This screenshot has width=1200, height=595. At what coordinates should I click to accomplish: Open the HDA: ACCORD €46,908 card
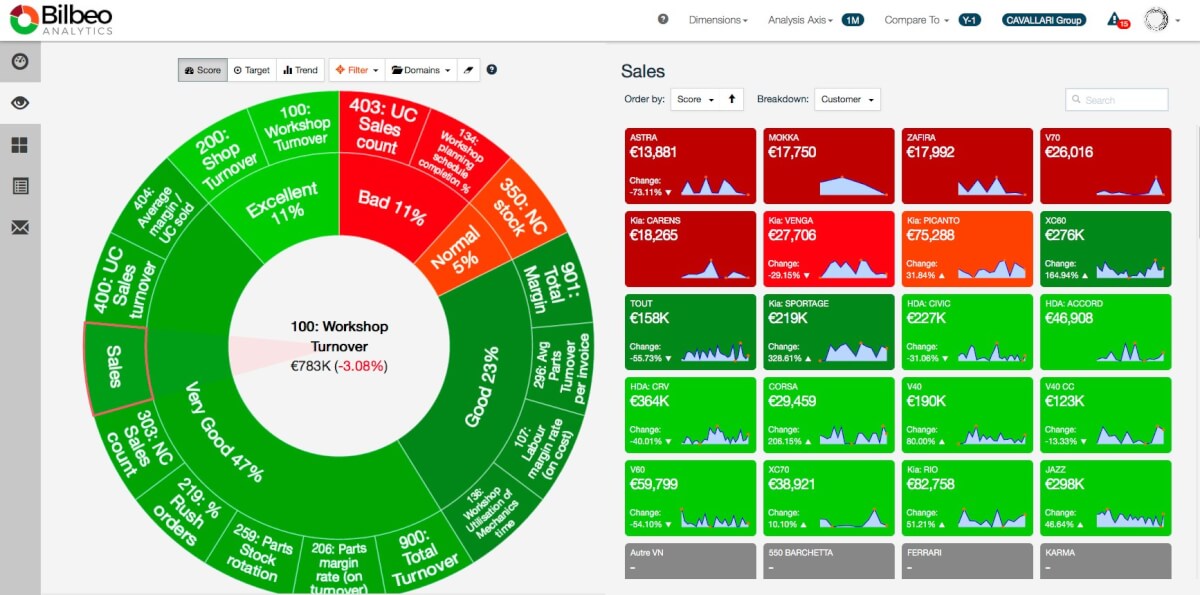[x=1105, y=332]
